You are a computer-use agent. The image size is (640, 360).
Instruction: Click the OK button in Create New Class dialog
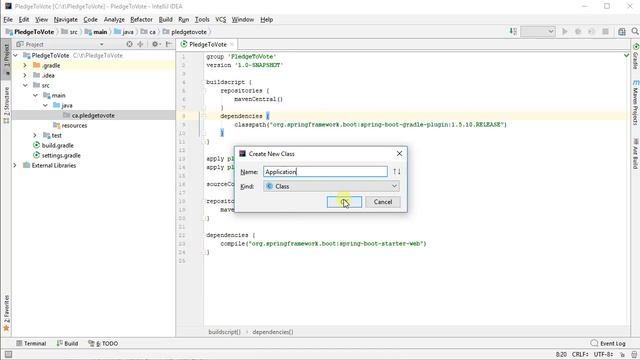pyautogui.click(x=344, y=202)
